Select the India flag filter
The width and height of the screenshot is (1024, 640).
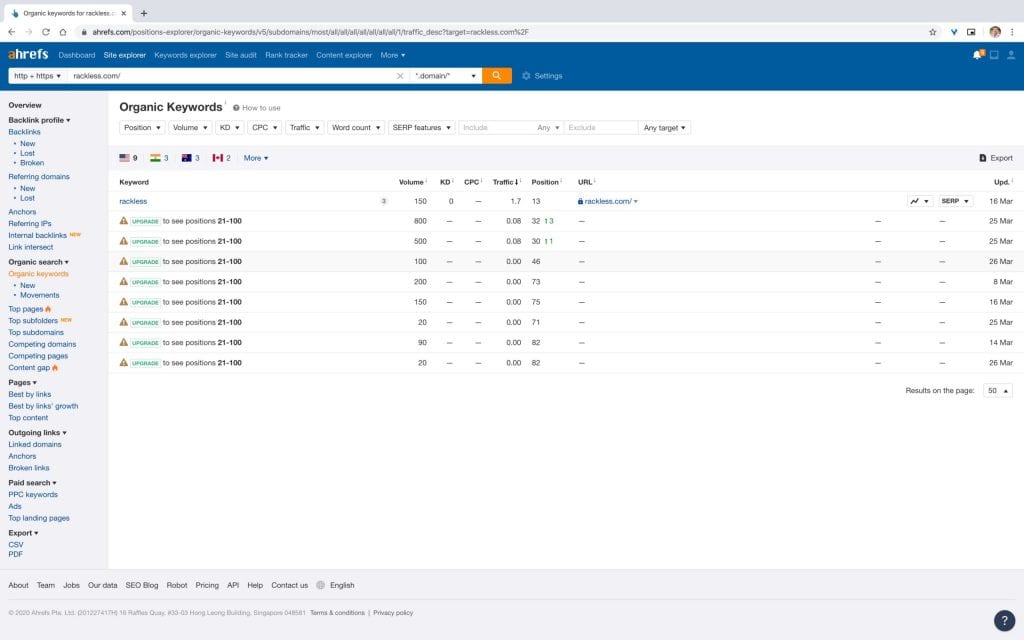pyautogui.click(x=156, y=158)
